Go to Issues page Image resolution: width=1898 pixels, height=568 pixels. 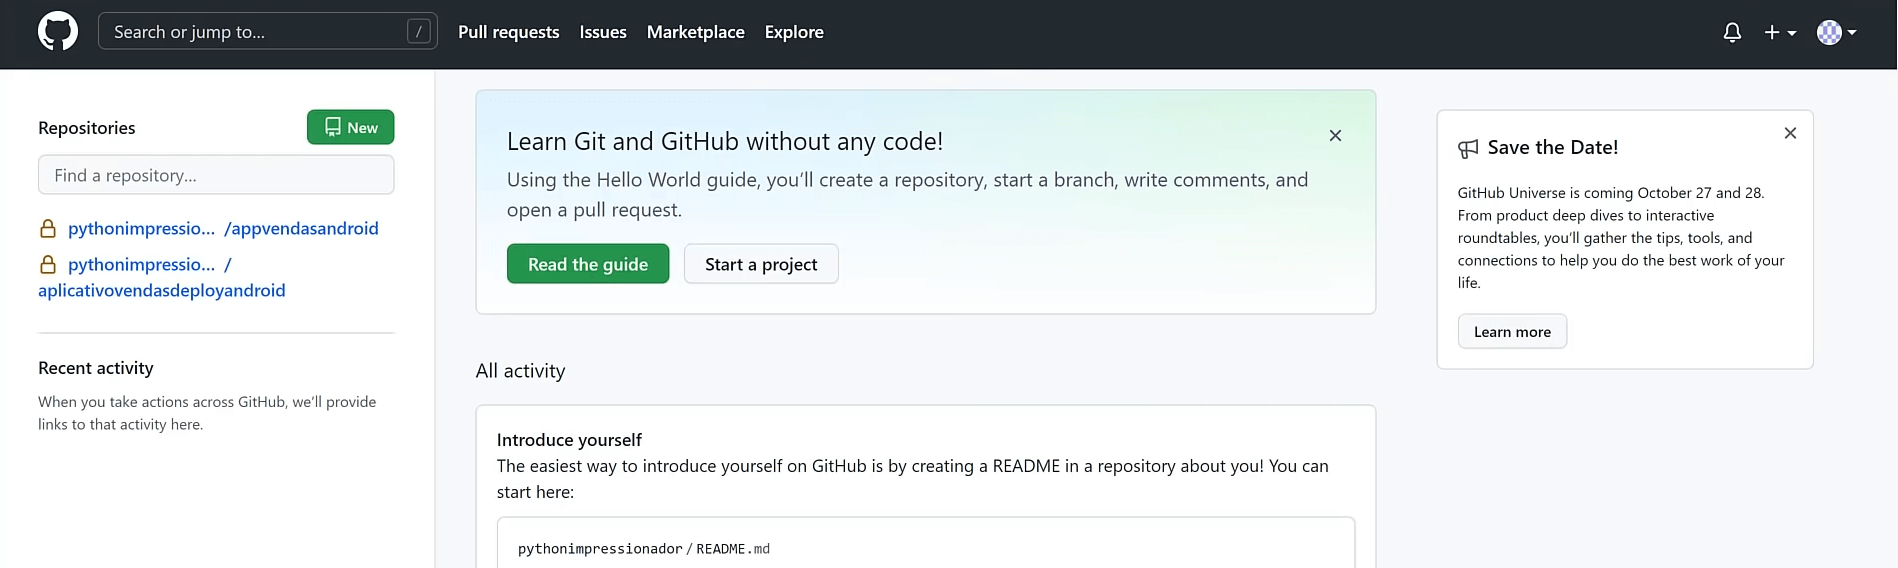pos(603,32)
